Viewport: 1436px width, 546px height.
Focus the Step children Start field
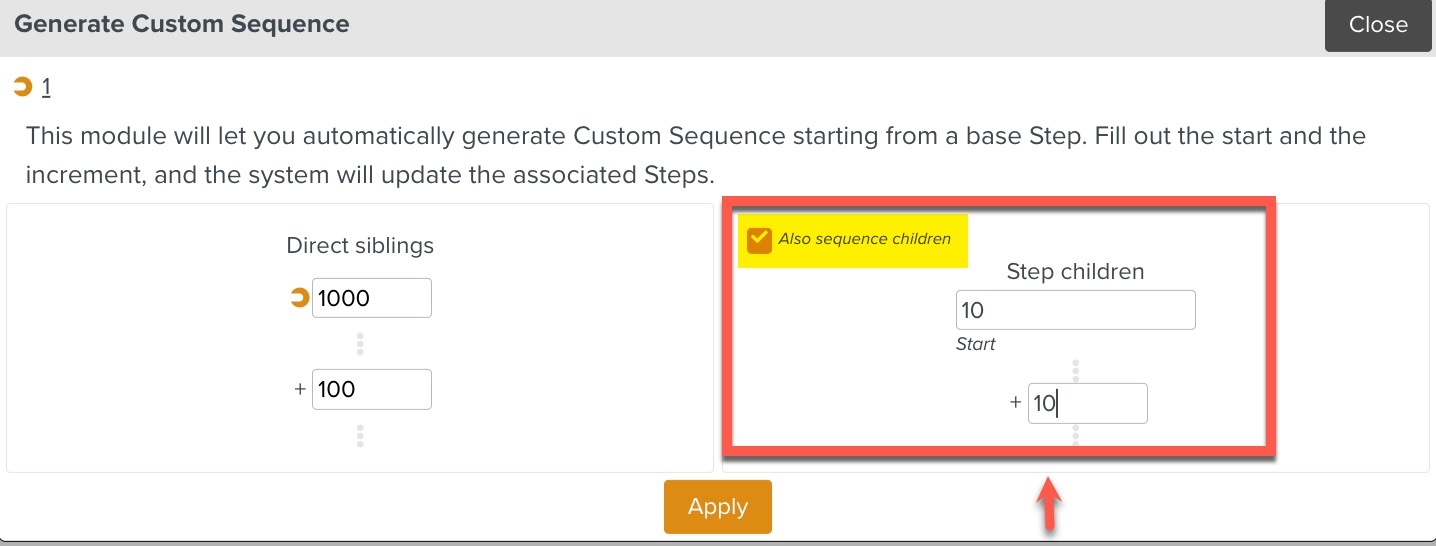pyautogui.click(x=1075, y=310)
